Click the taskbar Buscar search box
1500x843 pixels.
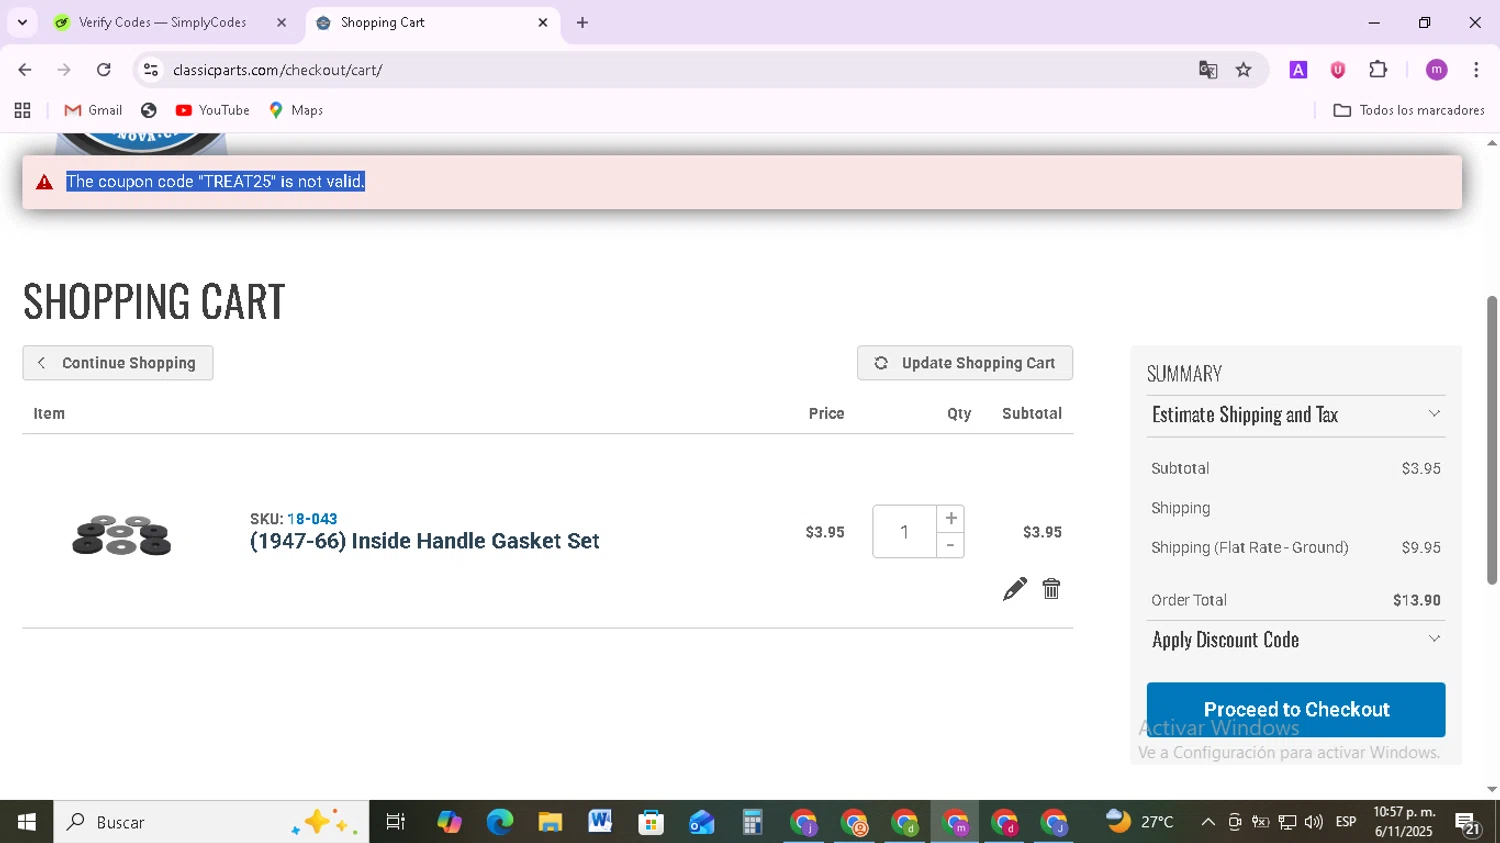(211, 822)
